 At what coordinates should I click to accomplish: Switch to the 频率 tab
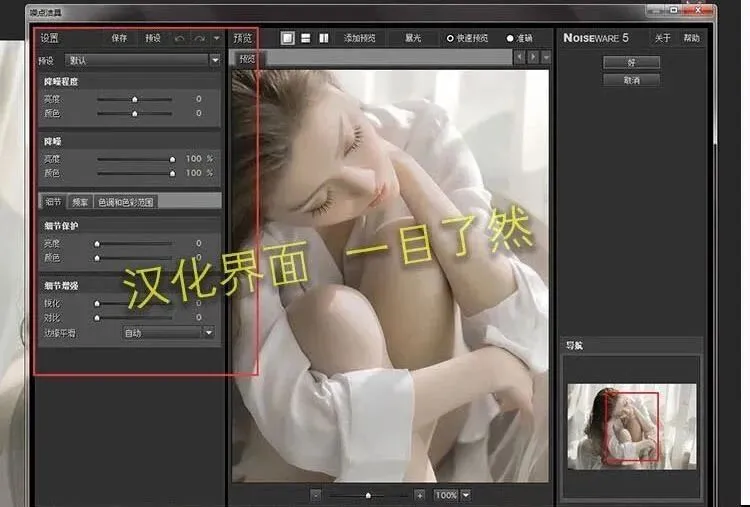pyautogui.click(x=80, y=201)
